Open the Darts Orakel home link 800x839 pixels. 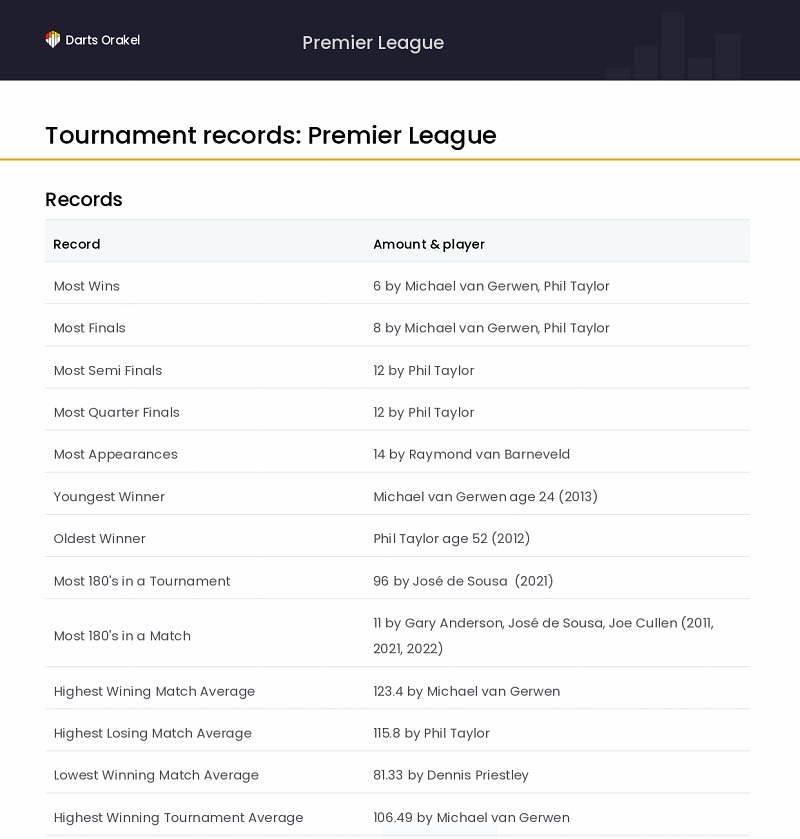point(93,40)
